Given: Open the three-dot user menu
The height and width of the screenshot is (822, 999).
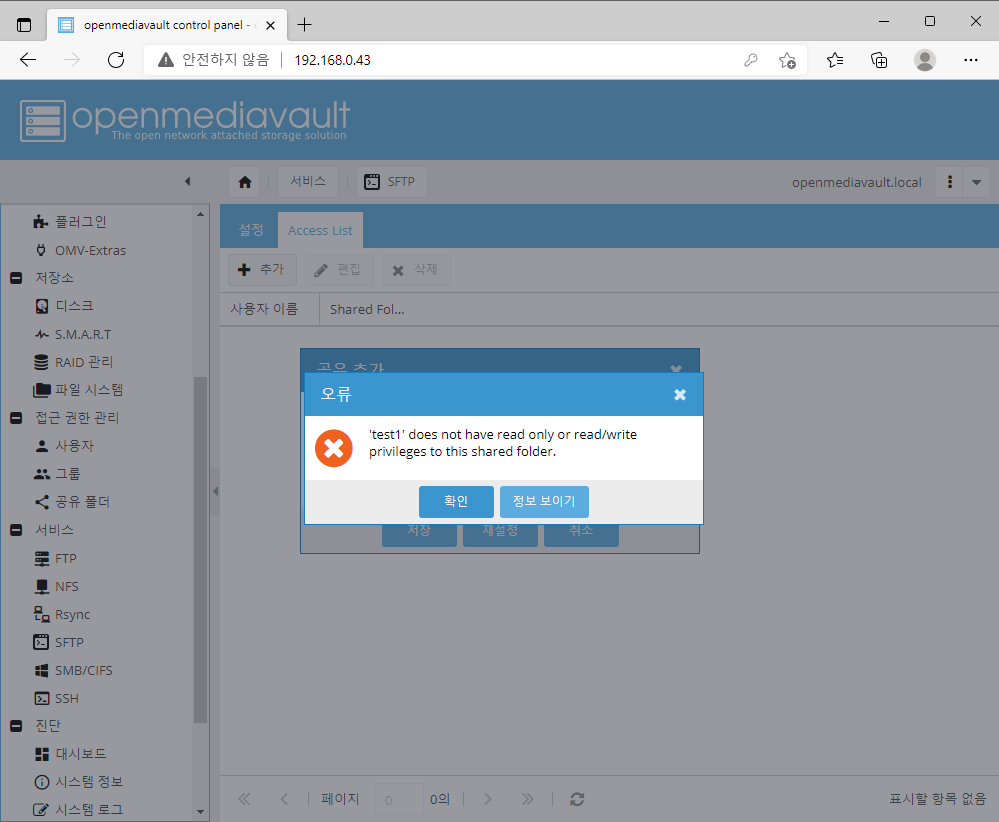Looking at the screenshot, I should click(x=950, y=182).
